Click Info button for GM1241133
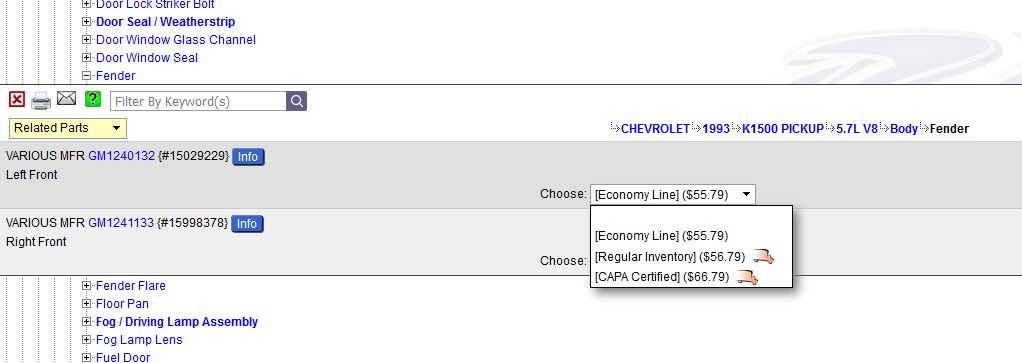Image resolution: width=1022 pixels, height=363 pixels. pyautogui.click(x=247, y=224)
